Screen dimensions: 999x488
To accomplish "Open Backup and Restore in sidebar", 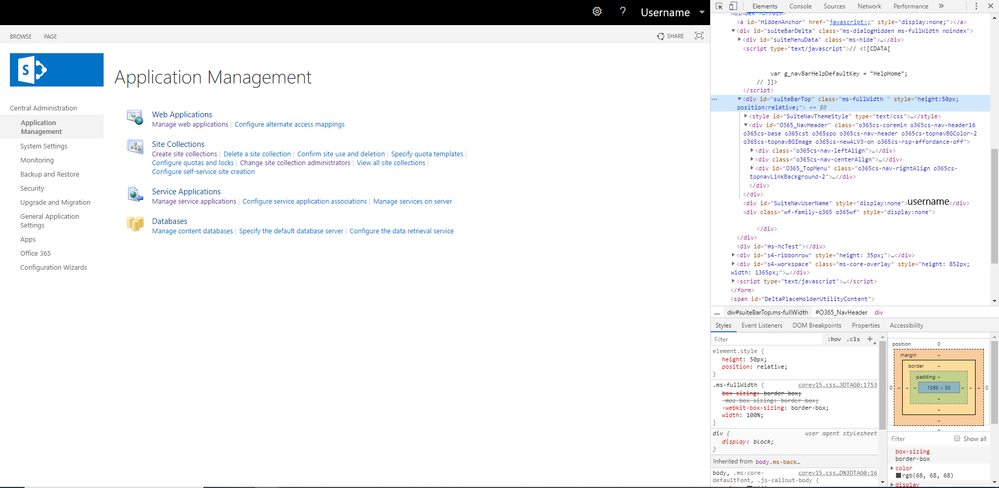I will click(x=50, y=174).
